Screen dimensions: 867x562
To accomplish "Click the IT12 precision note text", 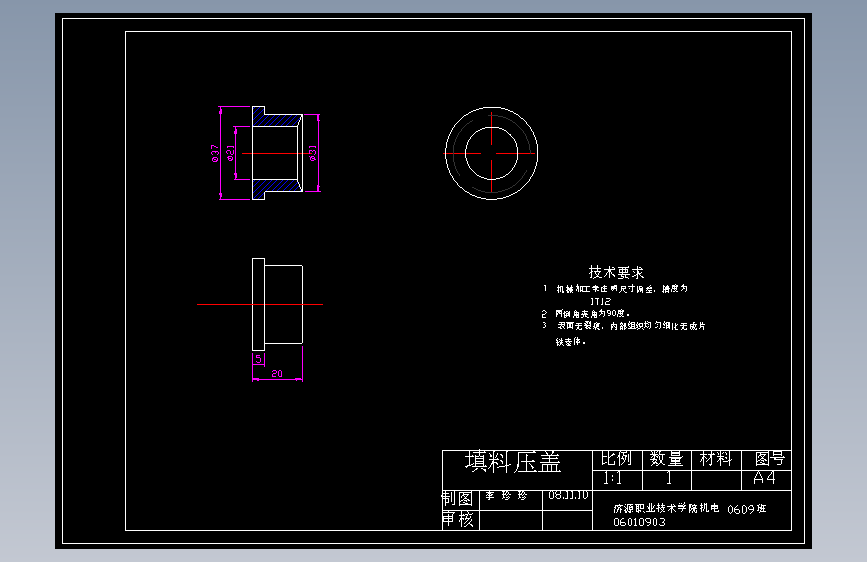I will tap(600, 301).
